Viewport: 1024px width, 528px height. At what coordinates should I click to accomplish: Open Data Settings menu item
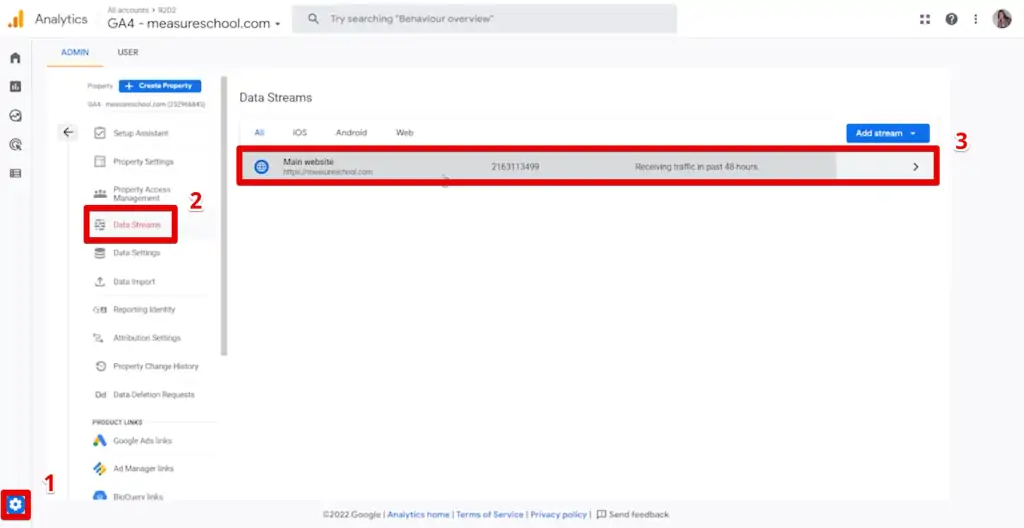tap(136, 253)
